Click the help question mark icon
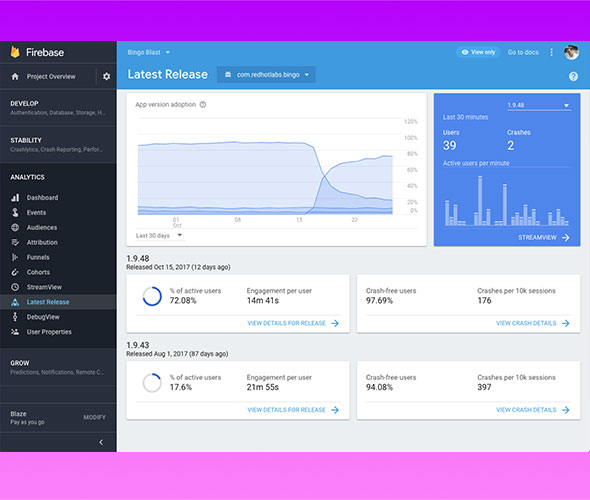 coord(573,77)
